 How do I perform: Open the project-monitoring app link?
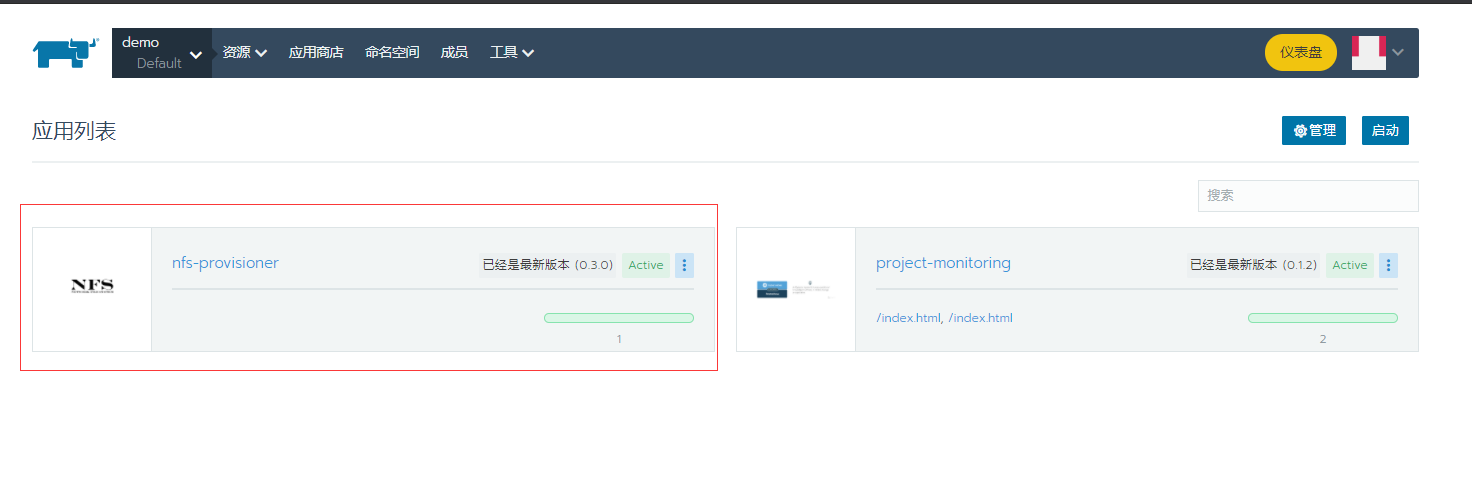pos(943,263)
